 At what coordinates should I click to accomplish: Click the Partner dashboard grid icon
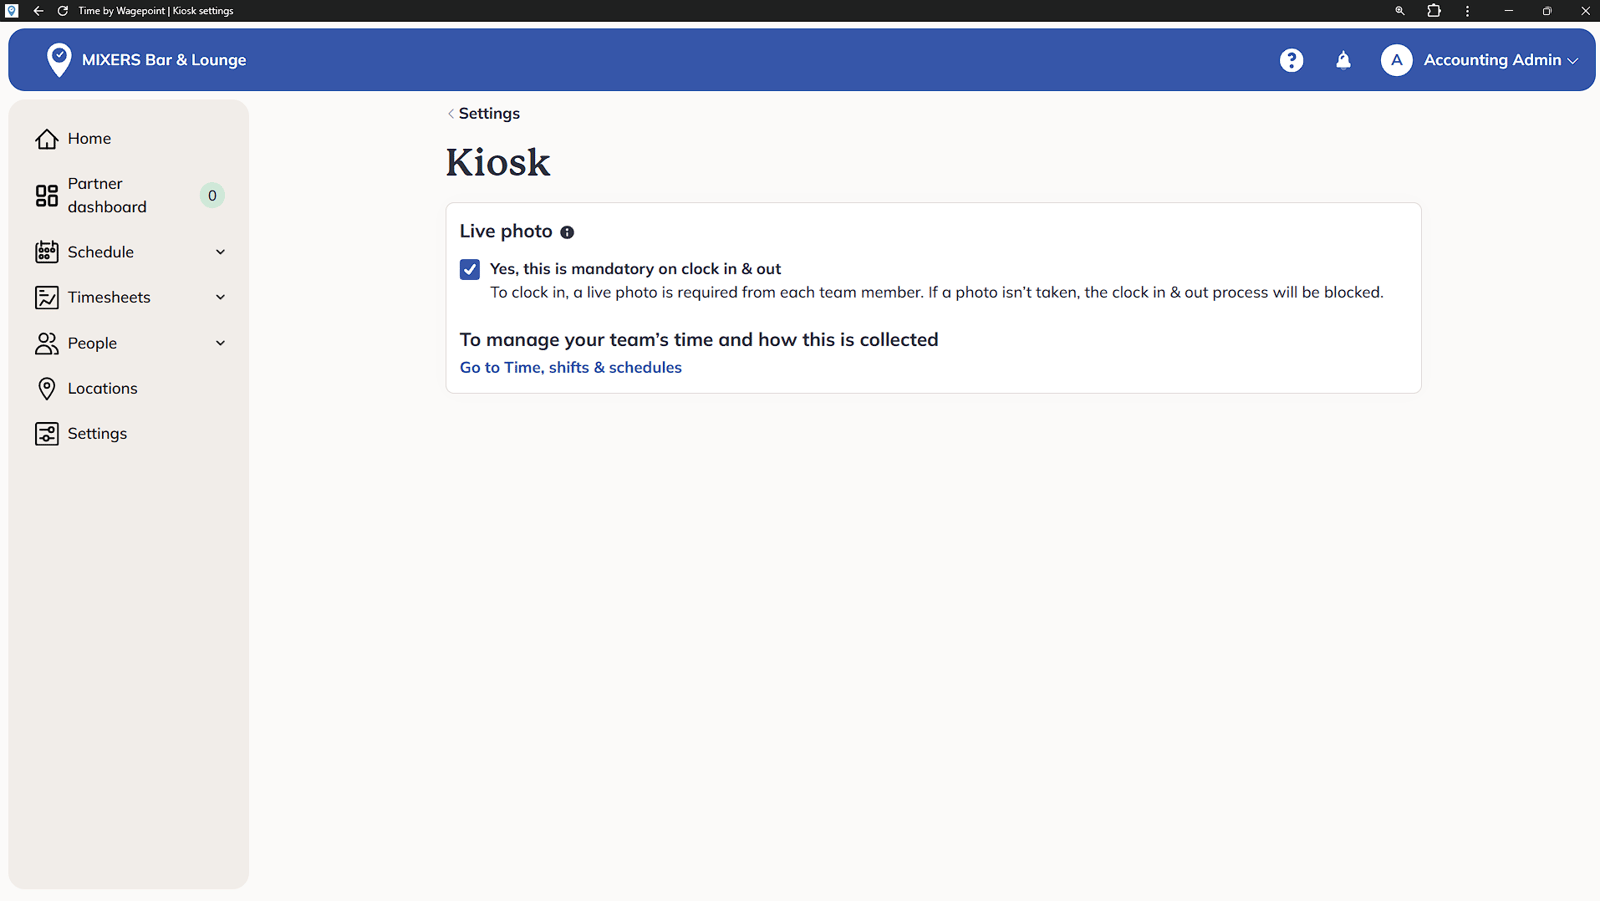[47, 196]
